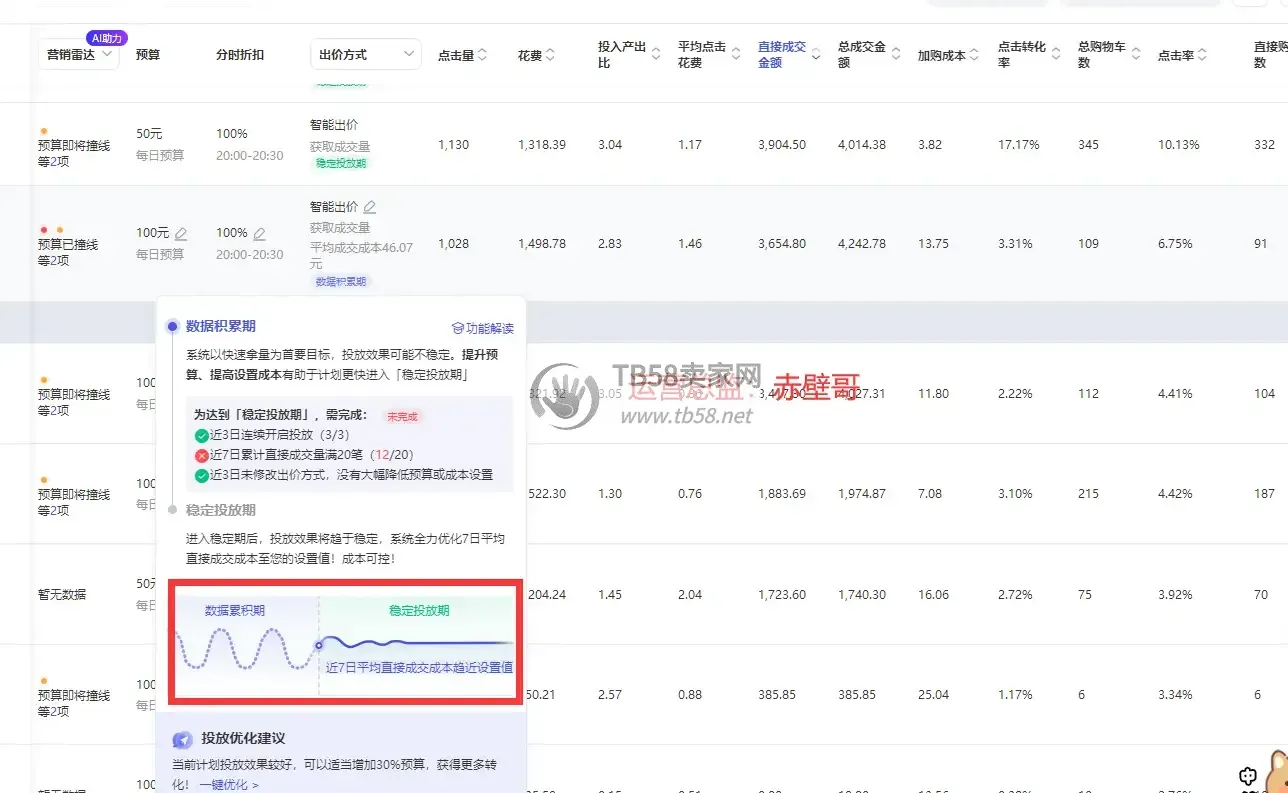Click the 投放优化建议 rocket icon
The width and height of the screenshot is (1288, 793).
(182, 739)
